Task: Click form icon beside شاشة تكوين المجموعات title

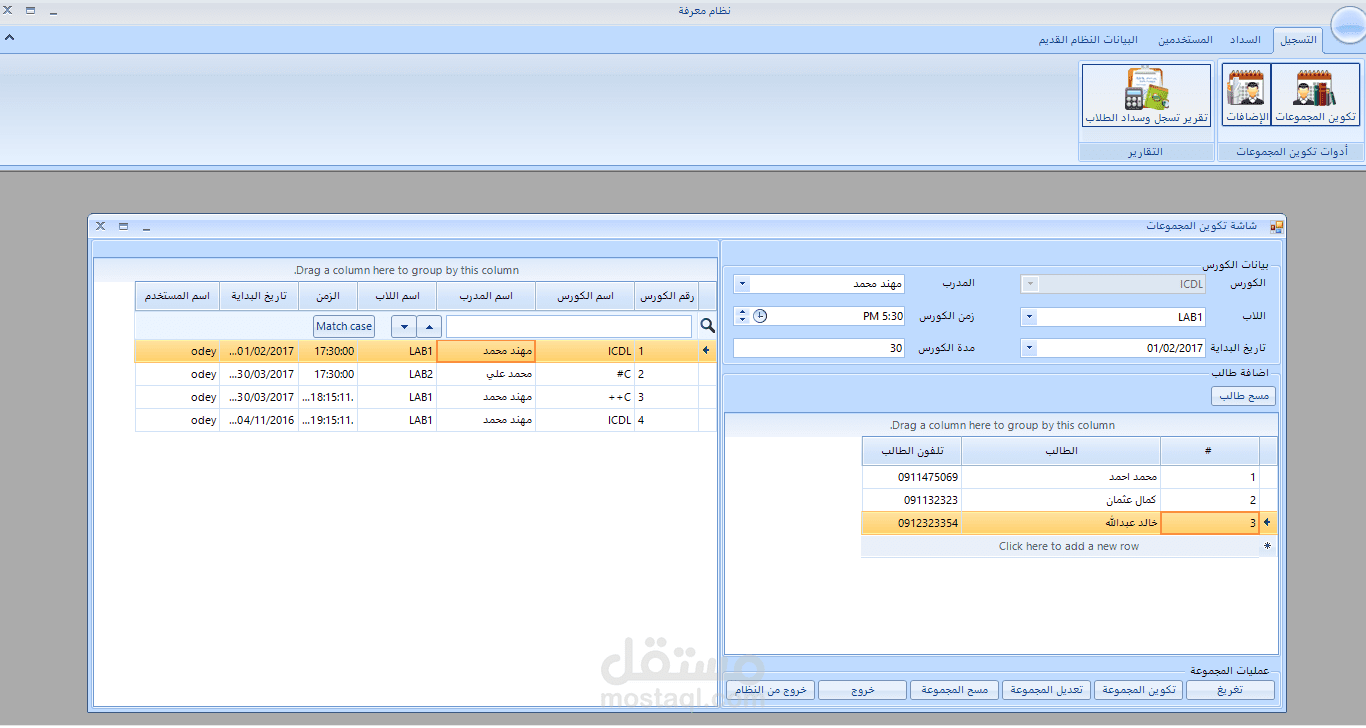Action: coord(1276,227)
